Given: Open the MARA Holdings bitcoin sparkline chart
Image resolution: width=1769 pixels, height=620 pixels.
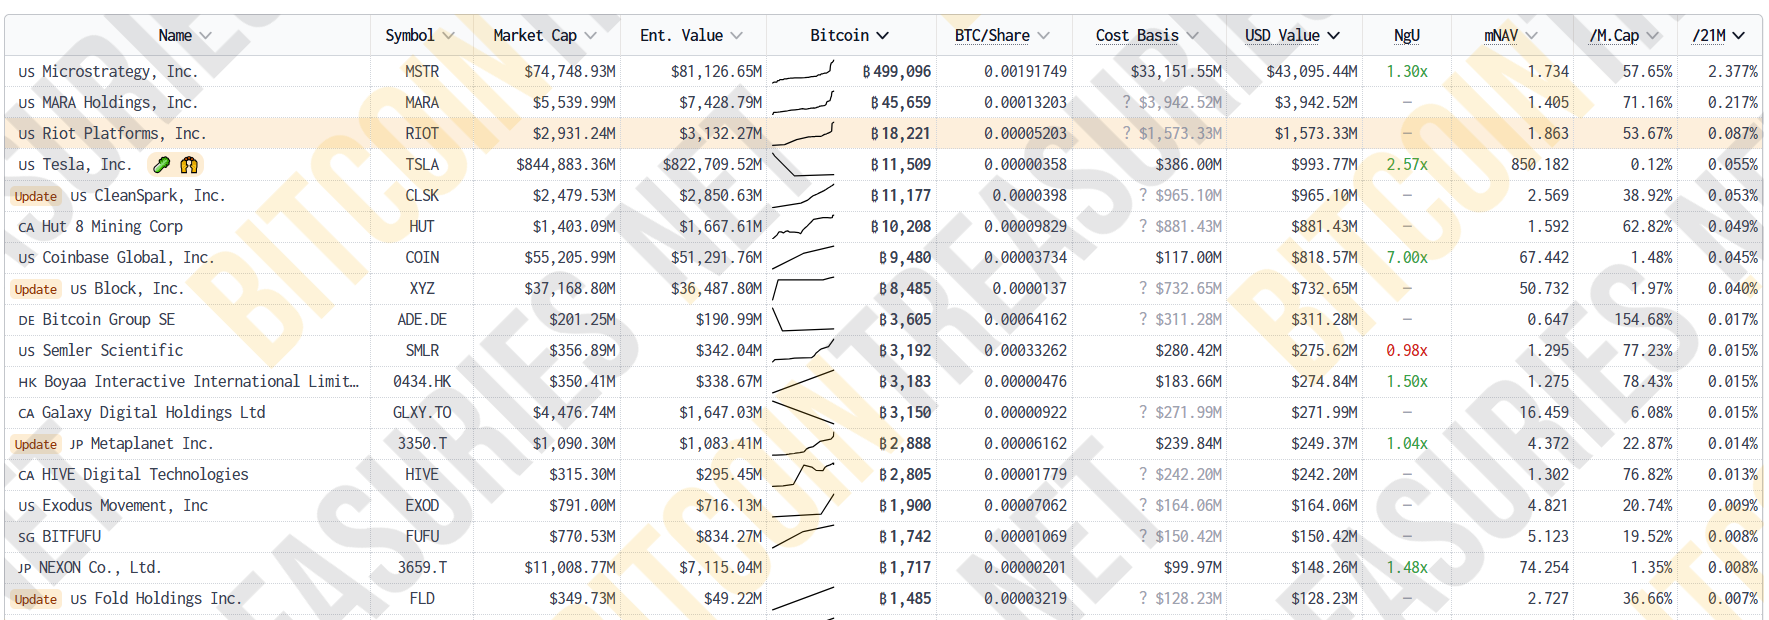Looking at the screenshot, I should 803,102.
